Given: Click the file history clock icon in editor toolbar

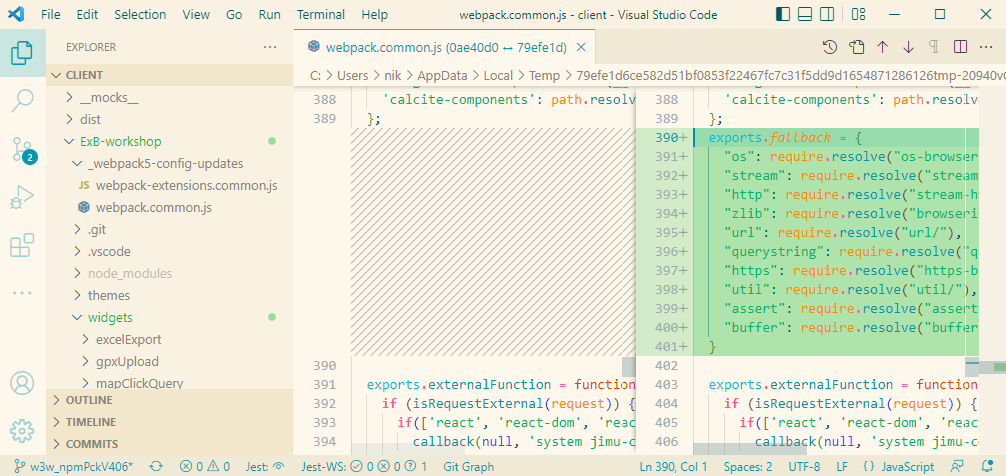Looking at the screenshot, I should point(830,47).
